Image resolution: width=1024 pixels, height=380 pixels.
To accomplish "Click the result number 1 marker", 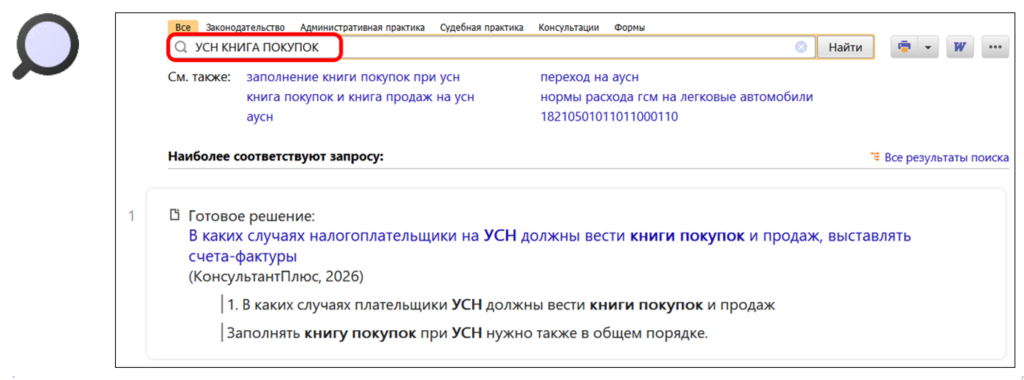I will point(131,215).
